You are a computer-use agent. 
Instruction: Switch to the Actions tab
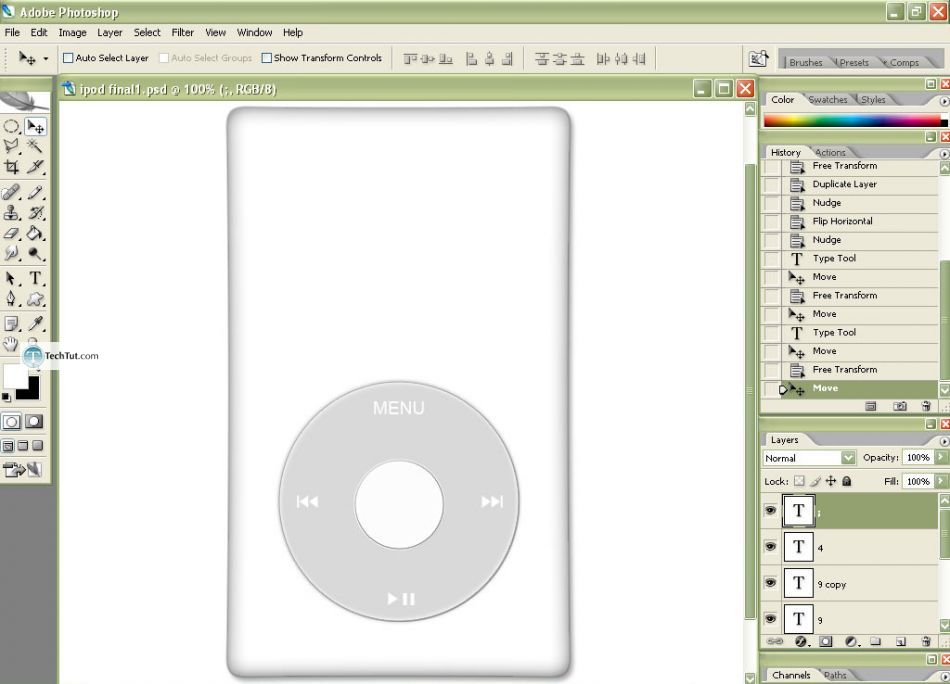(x=830, y=153)
